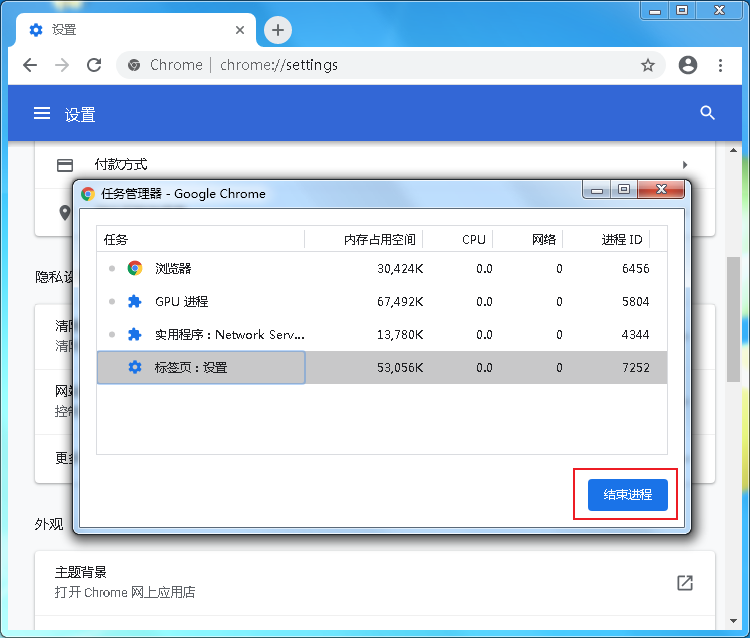Minimize the Chrome browser window
The width and height of the screenshot is (750, 638).
click(x=655, y=11)
